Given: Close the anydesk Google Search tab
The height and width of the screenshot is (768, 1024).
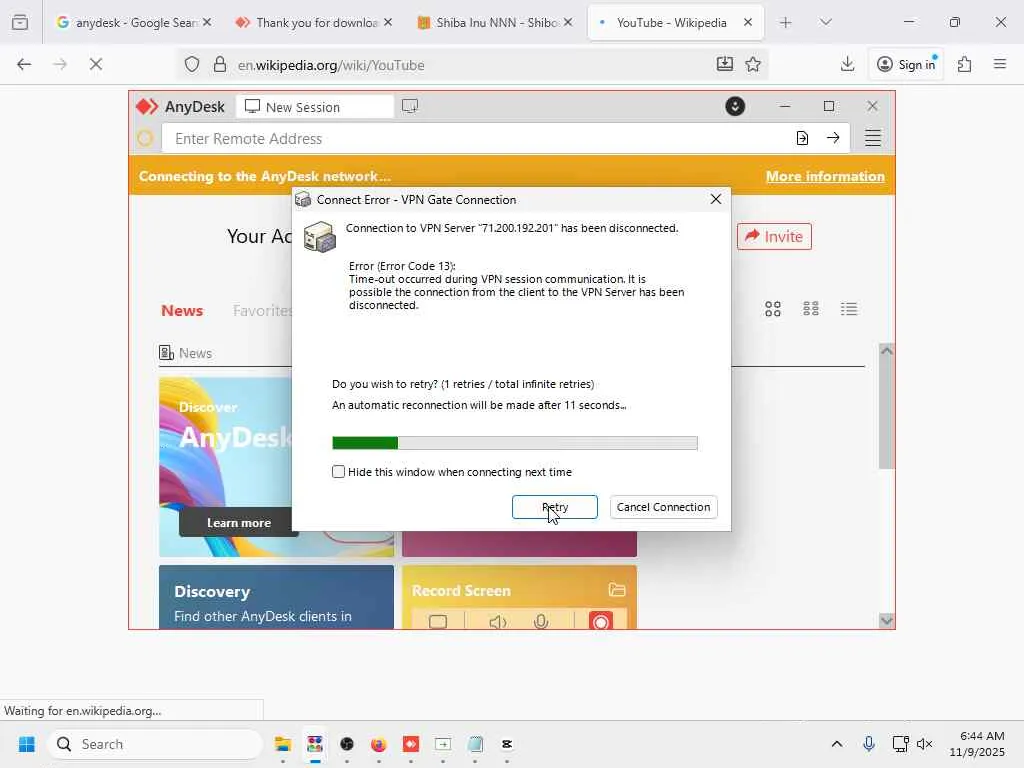Looking at the screenshot, I should point(206,22).
